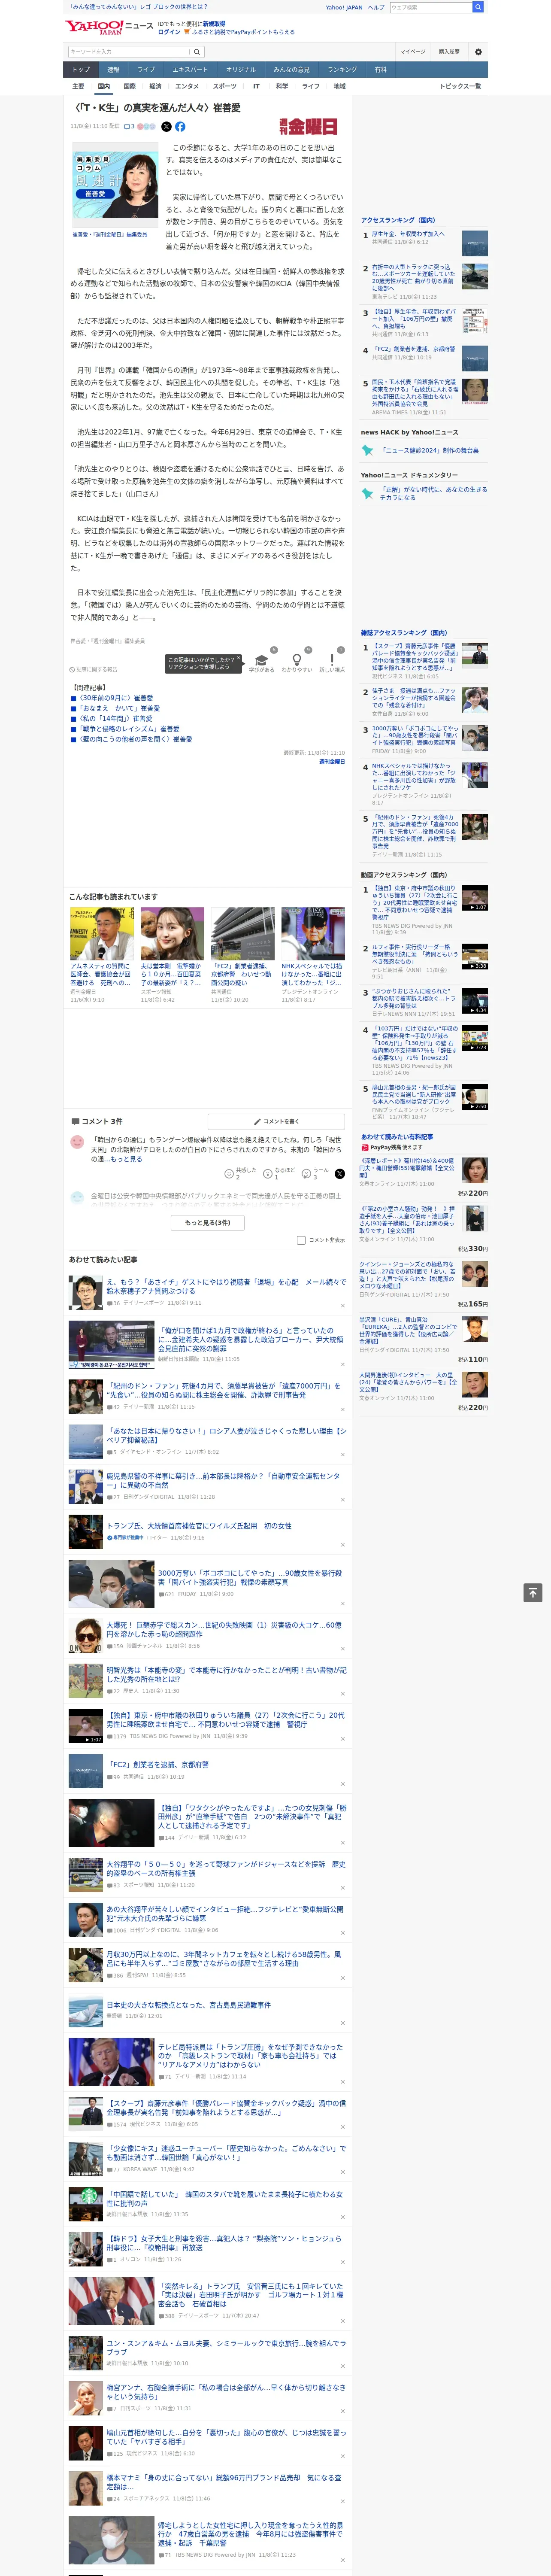Click the なるほど reaction on comment
The image size is (551, 2576).
tap(268, 1173)
